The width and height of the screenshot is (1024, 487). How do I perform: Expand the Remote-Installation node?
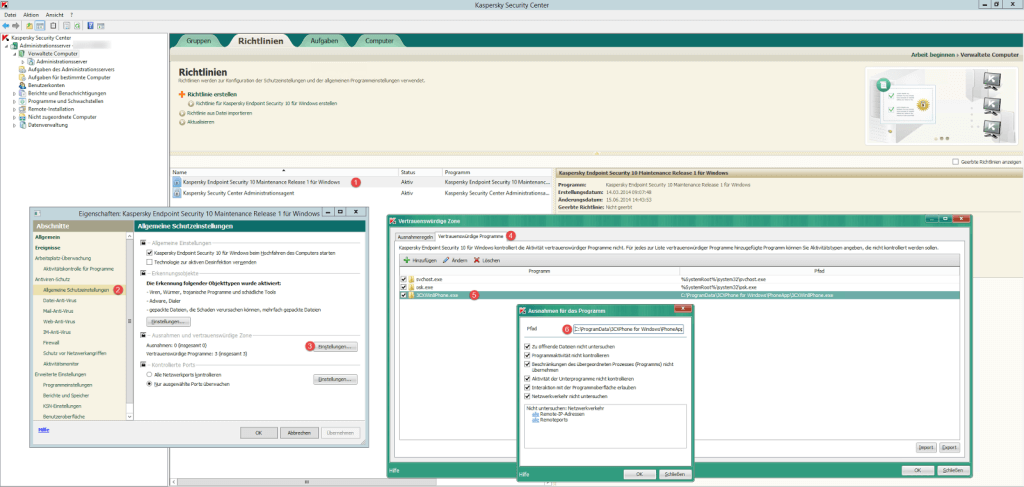pos(14,109)
